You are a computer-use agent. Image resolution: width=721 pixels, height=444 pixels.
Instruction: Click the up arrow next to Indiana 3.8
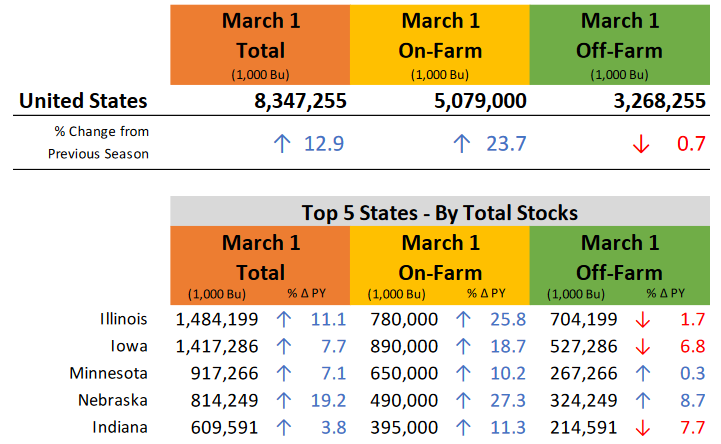click(284, 428)
